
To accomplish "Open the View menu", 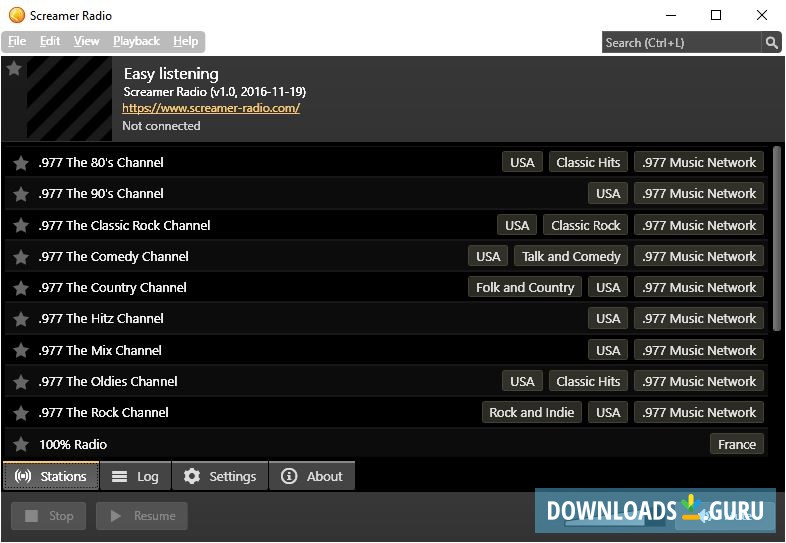I will pyautogui.click(x=86, y=41).
